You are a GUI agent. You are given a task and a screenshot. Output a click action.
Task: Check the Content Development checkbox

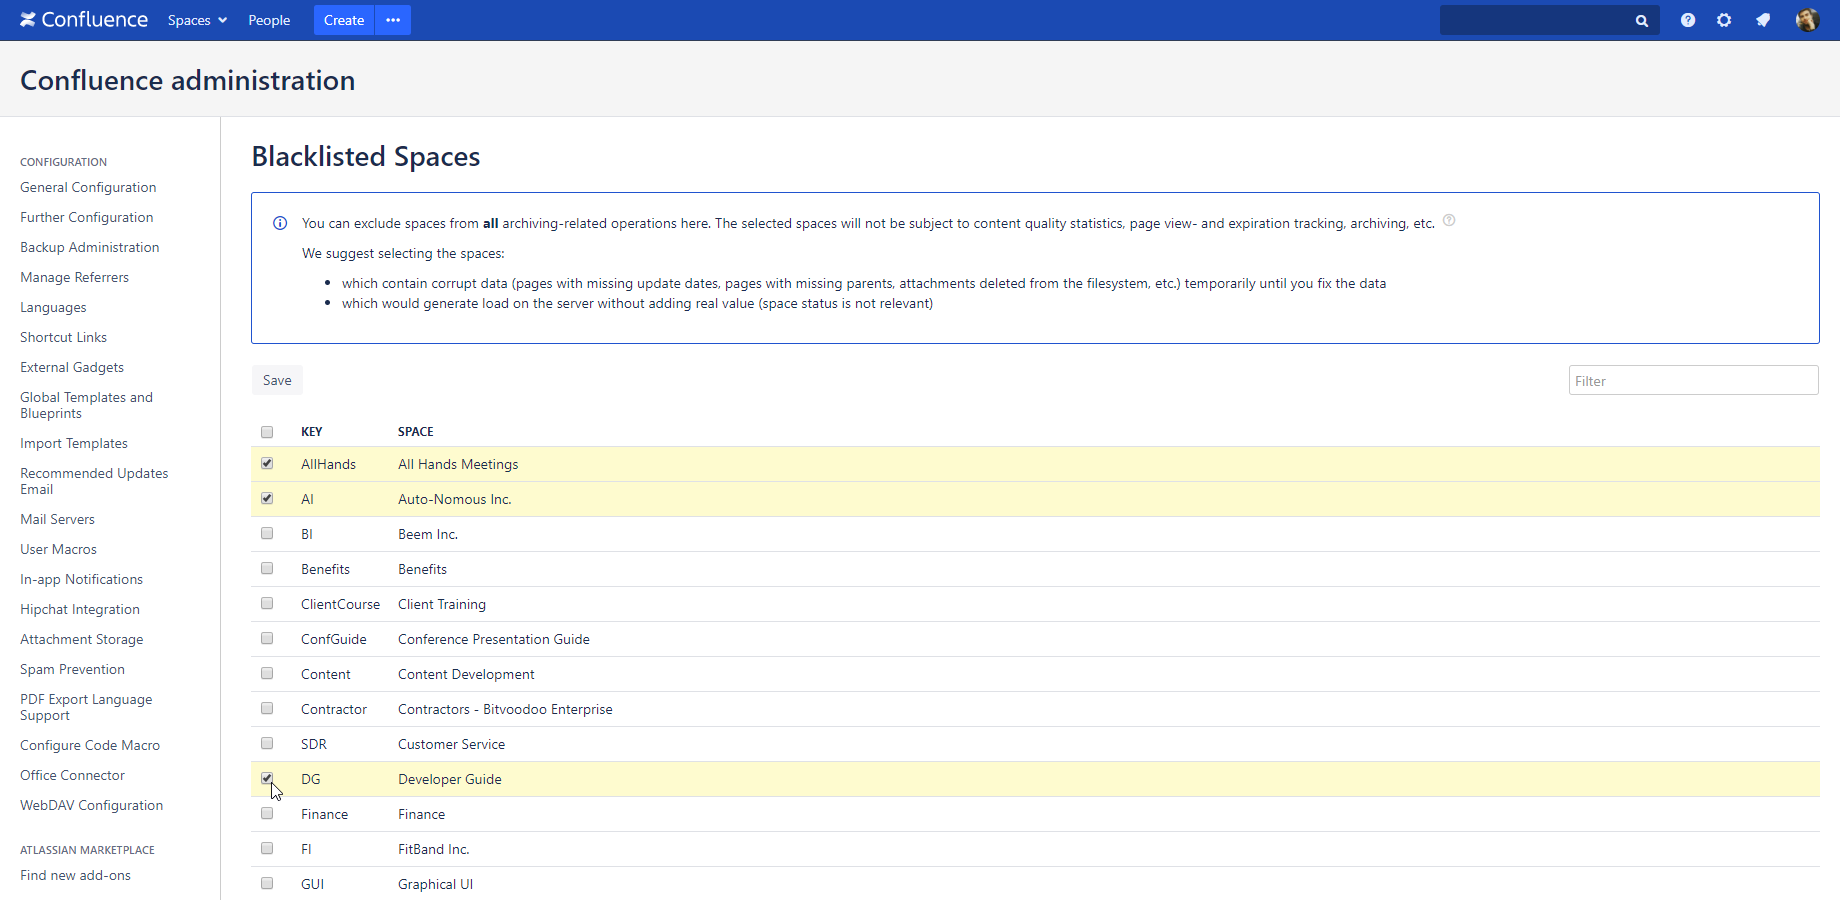pos(267,673)
